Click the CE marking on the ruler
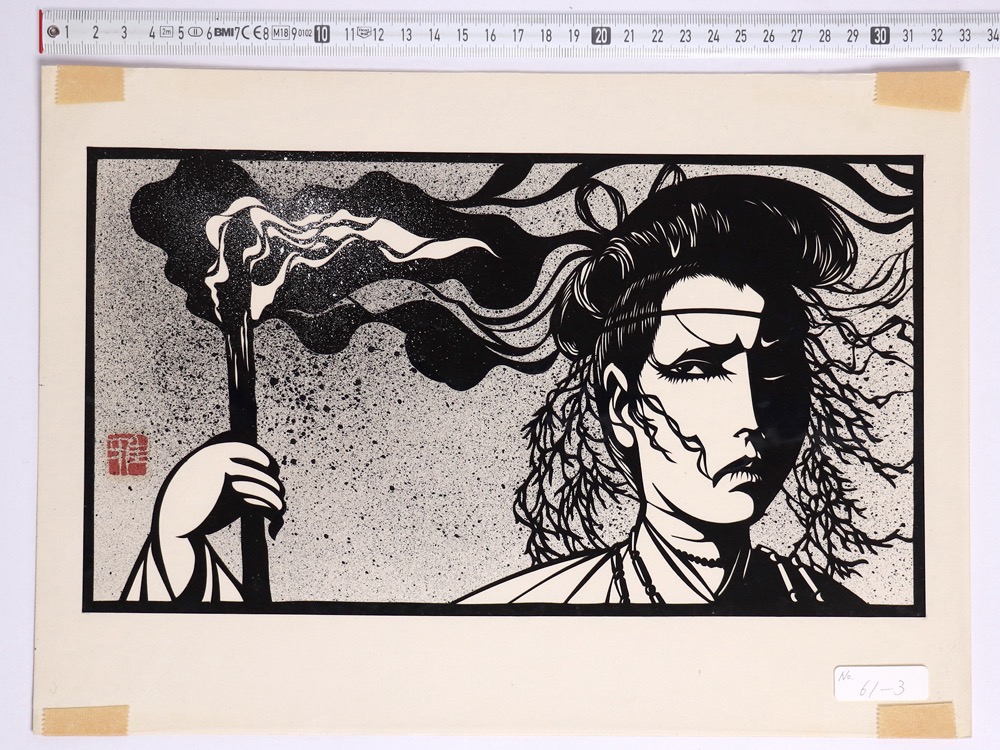Viewport: 1000px width, 750px height. (254, 33)
